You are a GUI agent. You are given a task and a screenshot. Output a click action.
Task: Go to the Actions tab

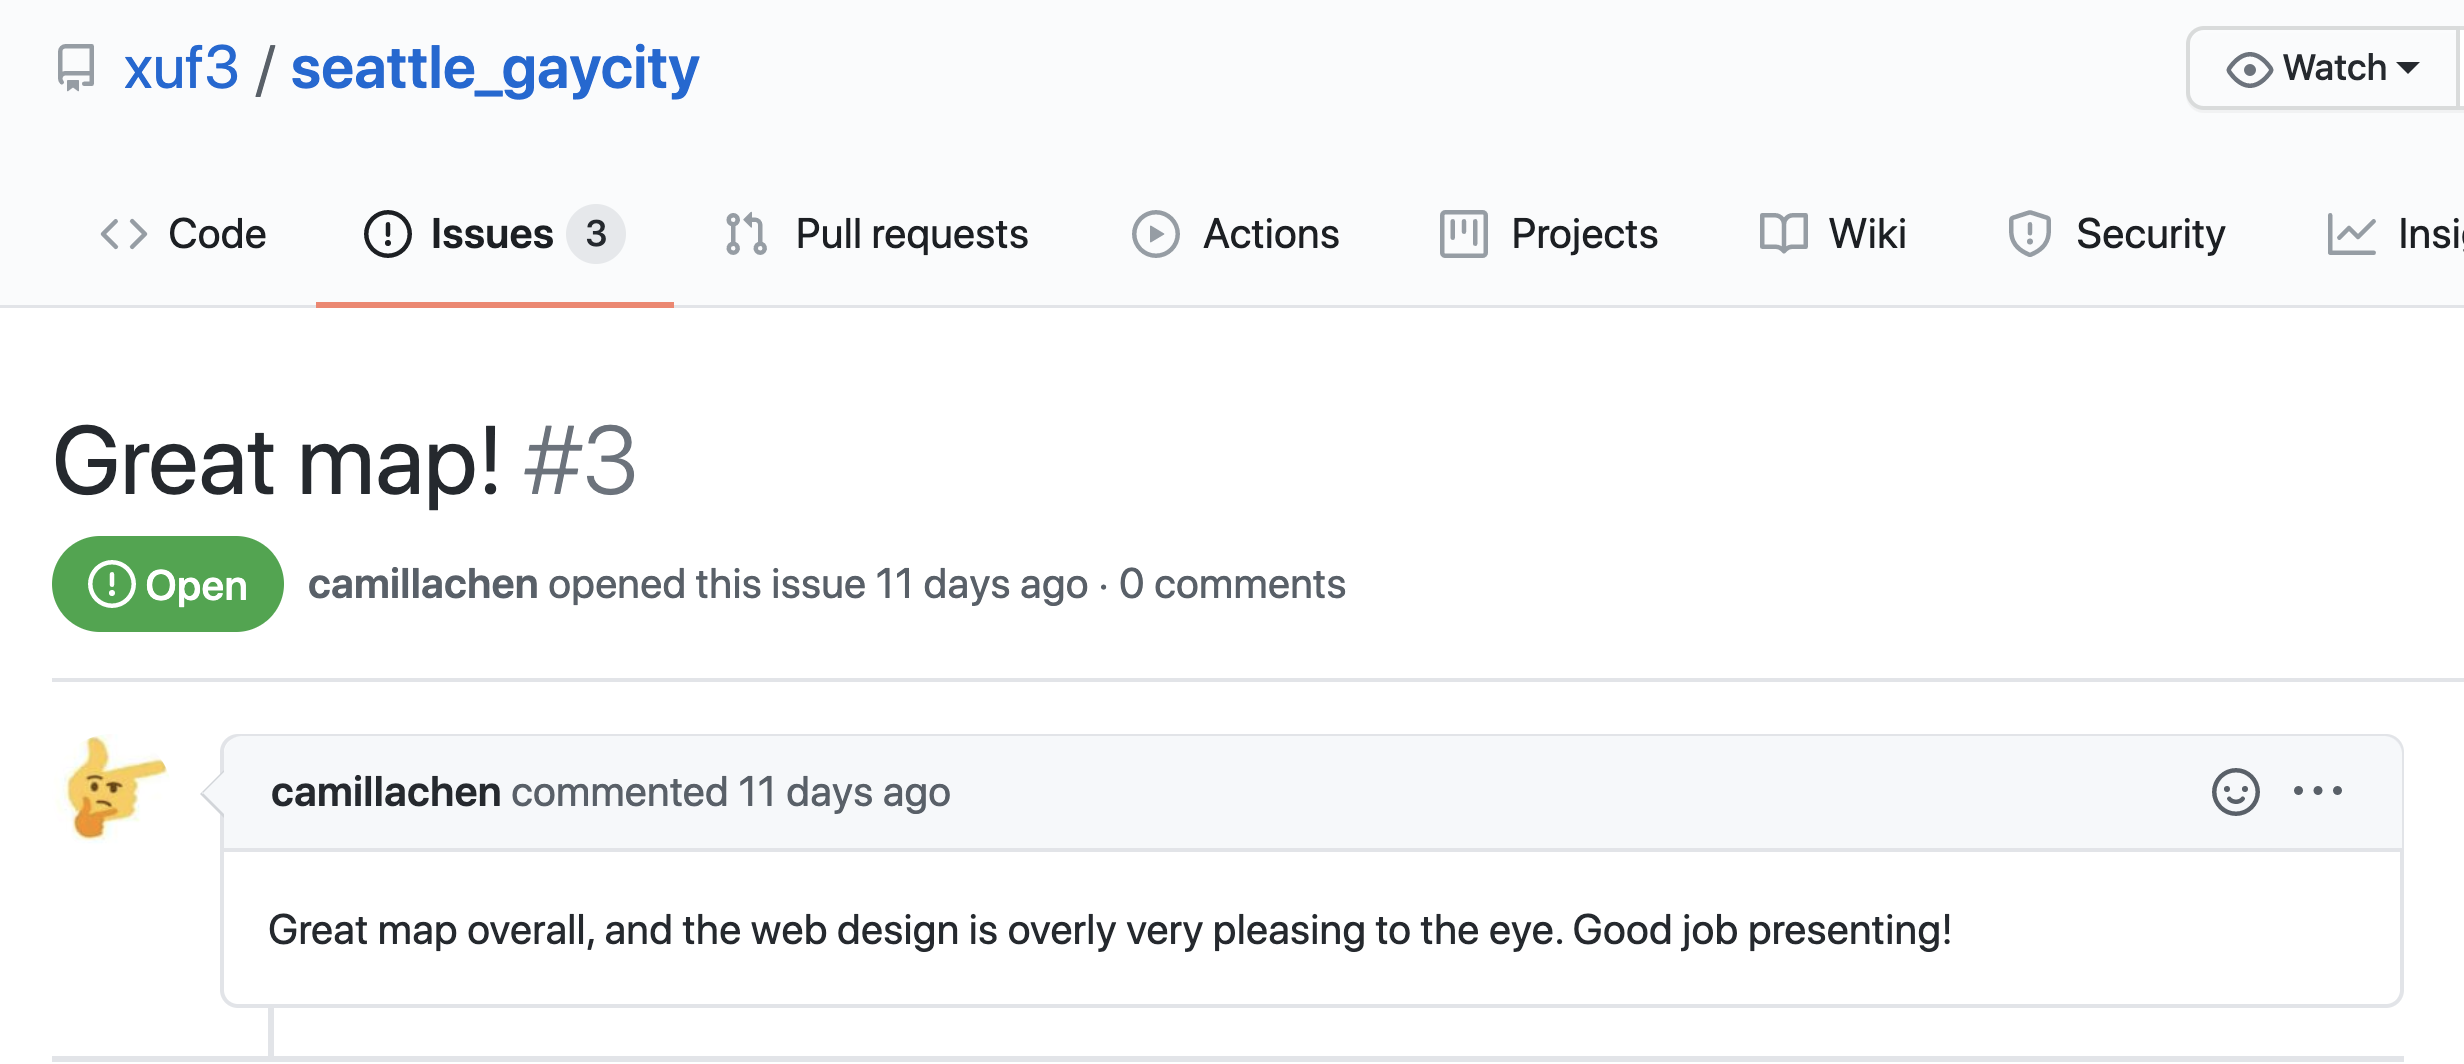[x=1236, y=234]
